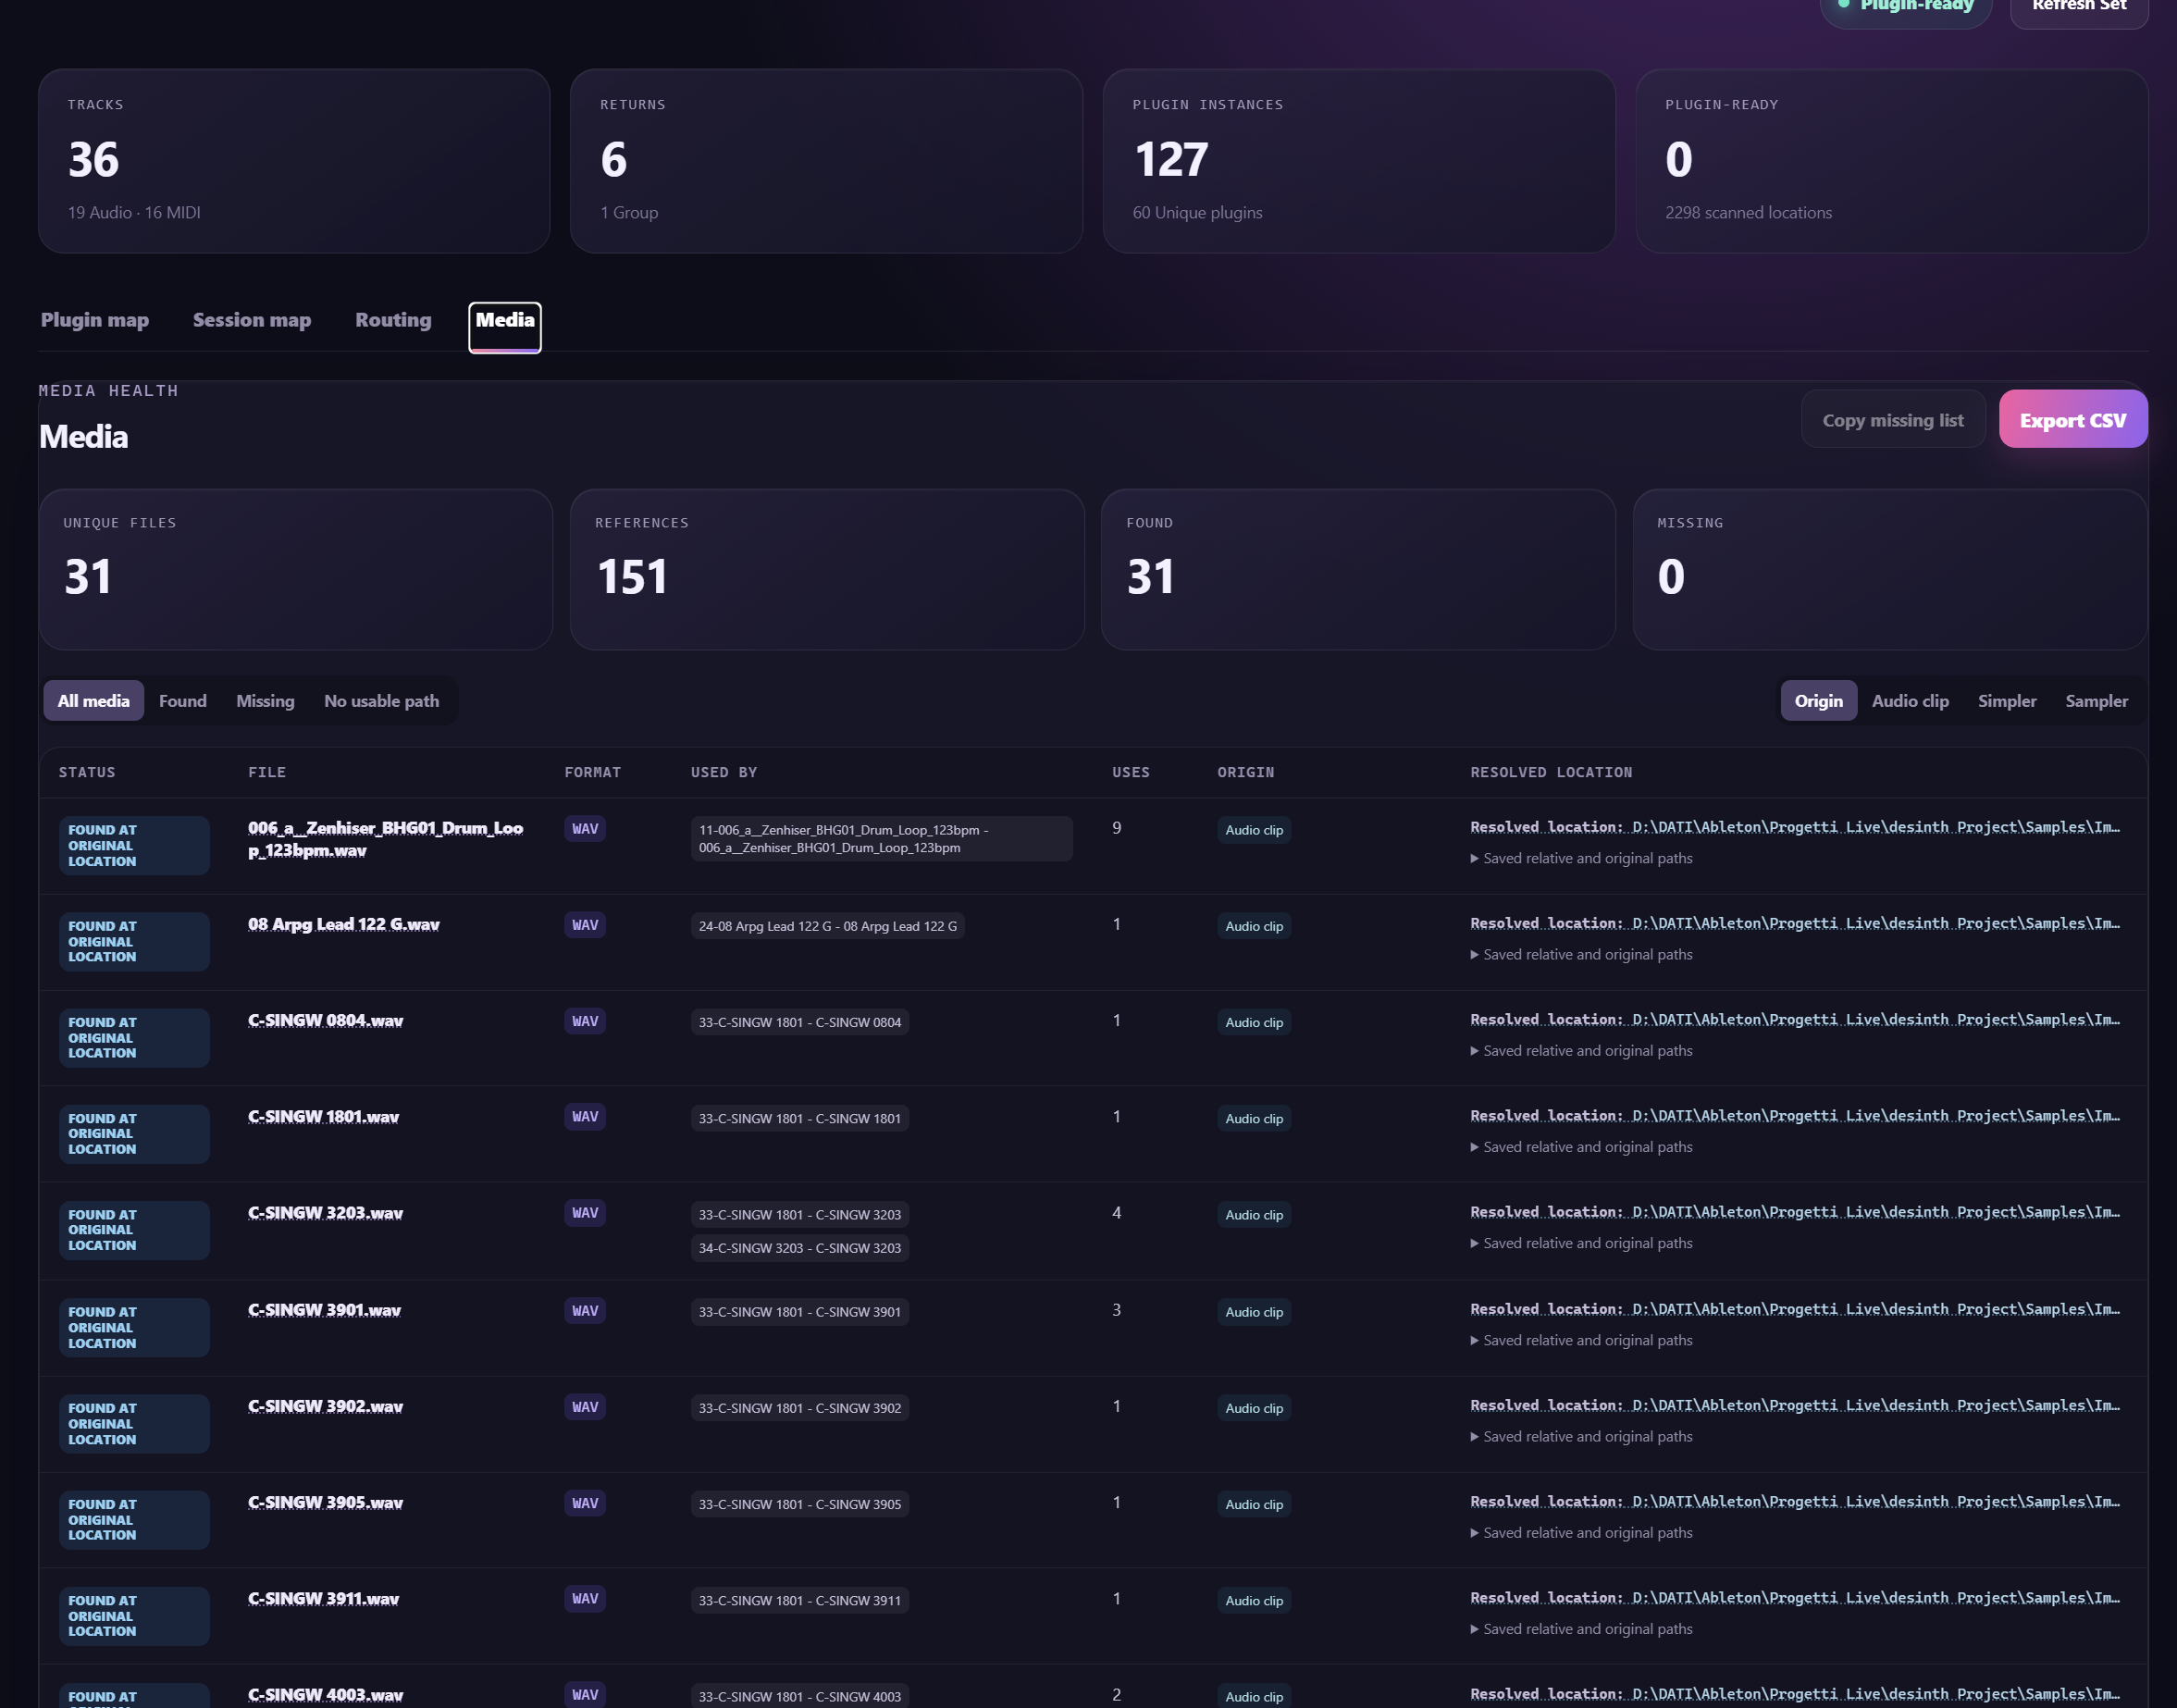Click the 34-C-SINGW 3203 used-by chip
2177x1708 pixels.
(x=799, y=1247)
